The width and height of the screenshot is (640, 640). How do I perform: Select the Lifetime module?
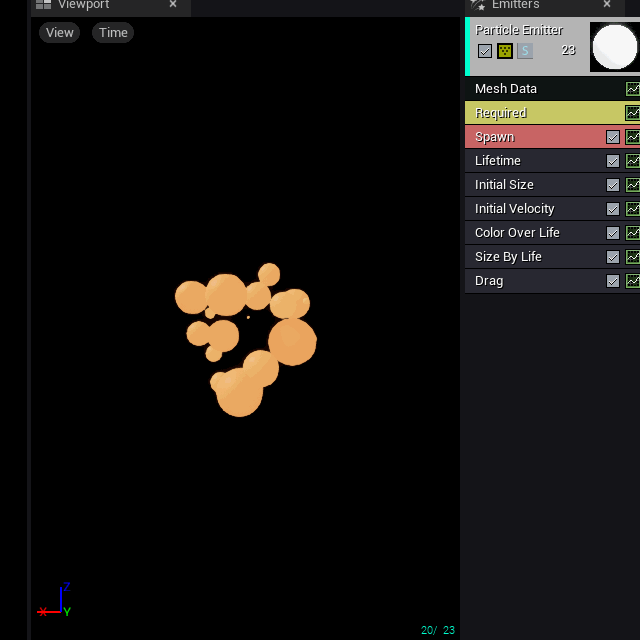[552, 161]
